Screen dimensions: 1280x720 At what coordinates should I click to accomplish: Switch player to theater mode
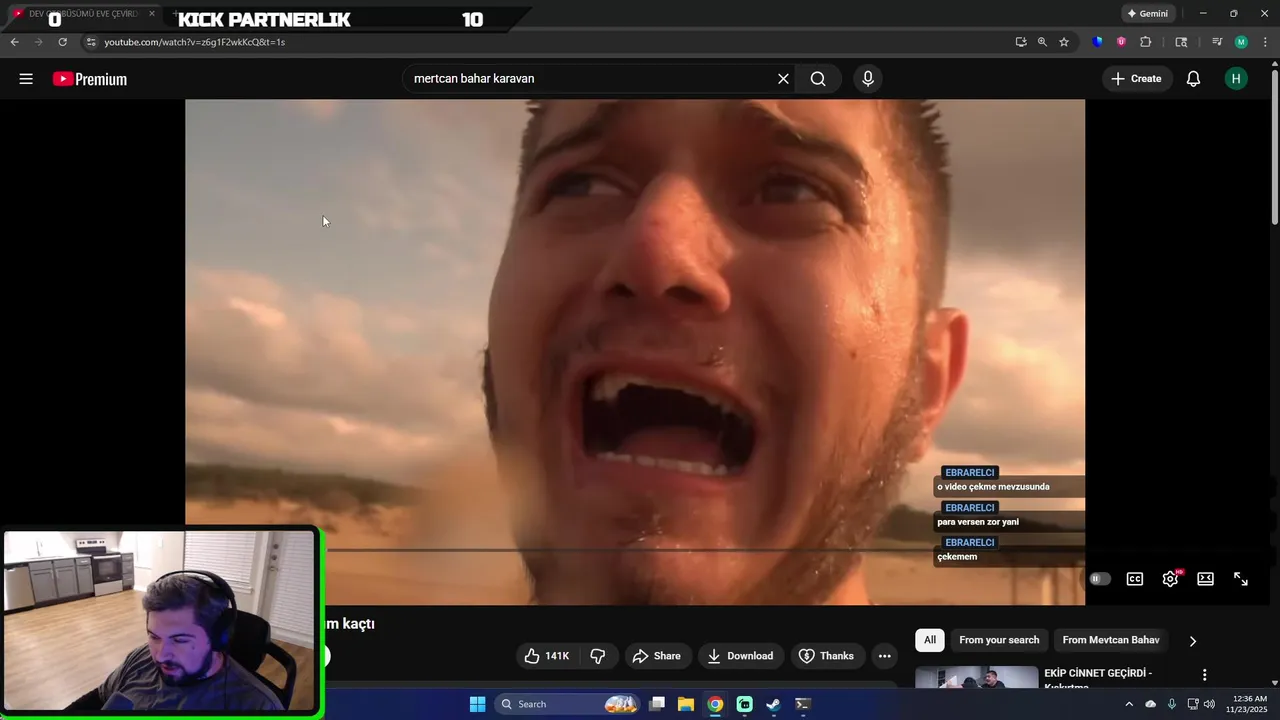[1206, 579]
